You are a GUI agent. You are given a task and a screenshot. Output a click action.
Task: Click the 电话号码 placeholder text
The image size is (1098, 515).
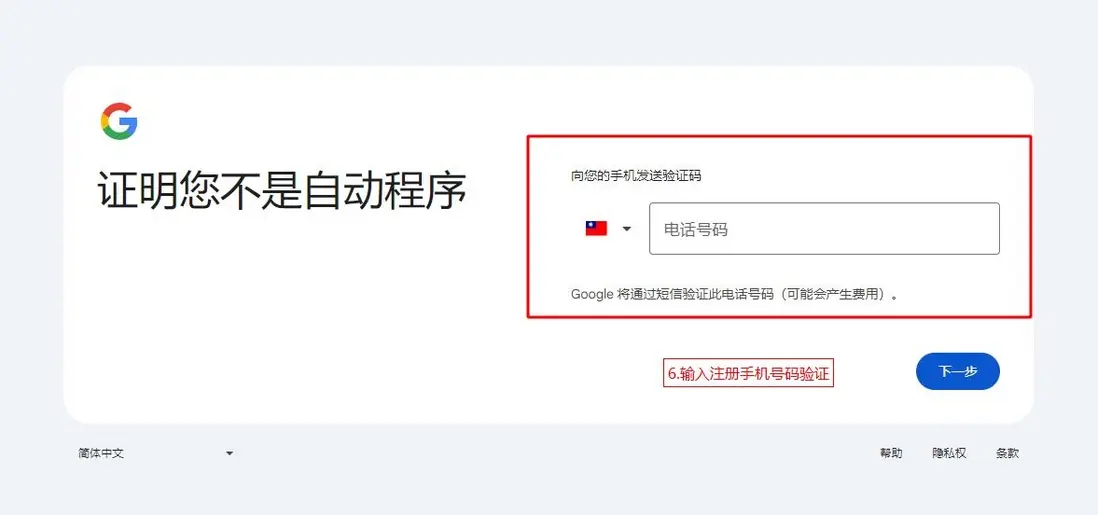coord(695,229)
